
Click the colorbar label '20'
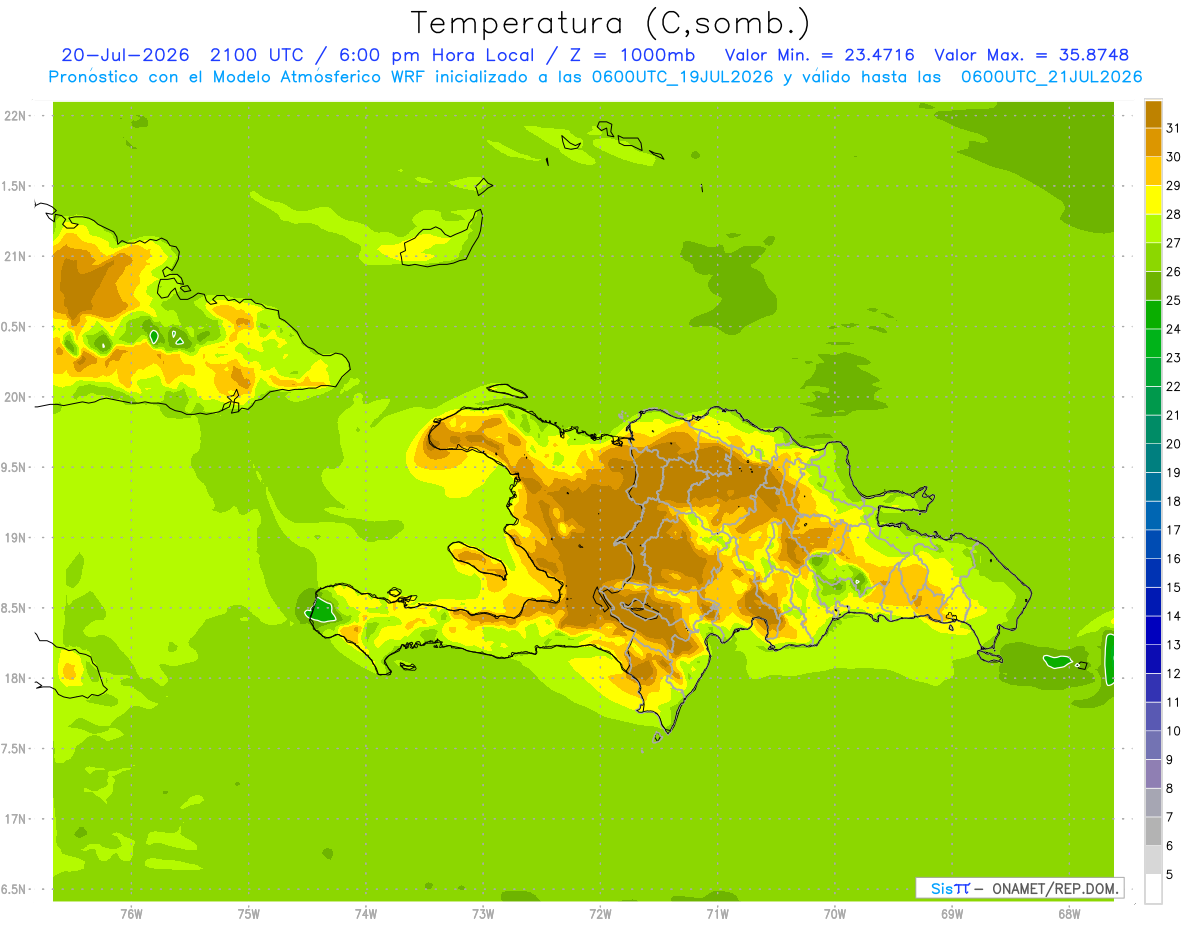click(1173, 444)
